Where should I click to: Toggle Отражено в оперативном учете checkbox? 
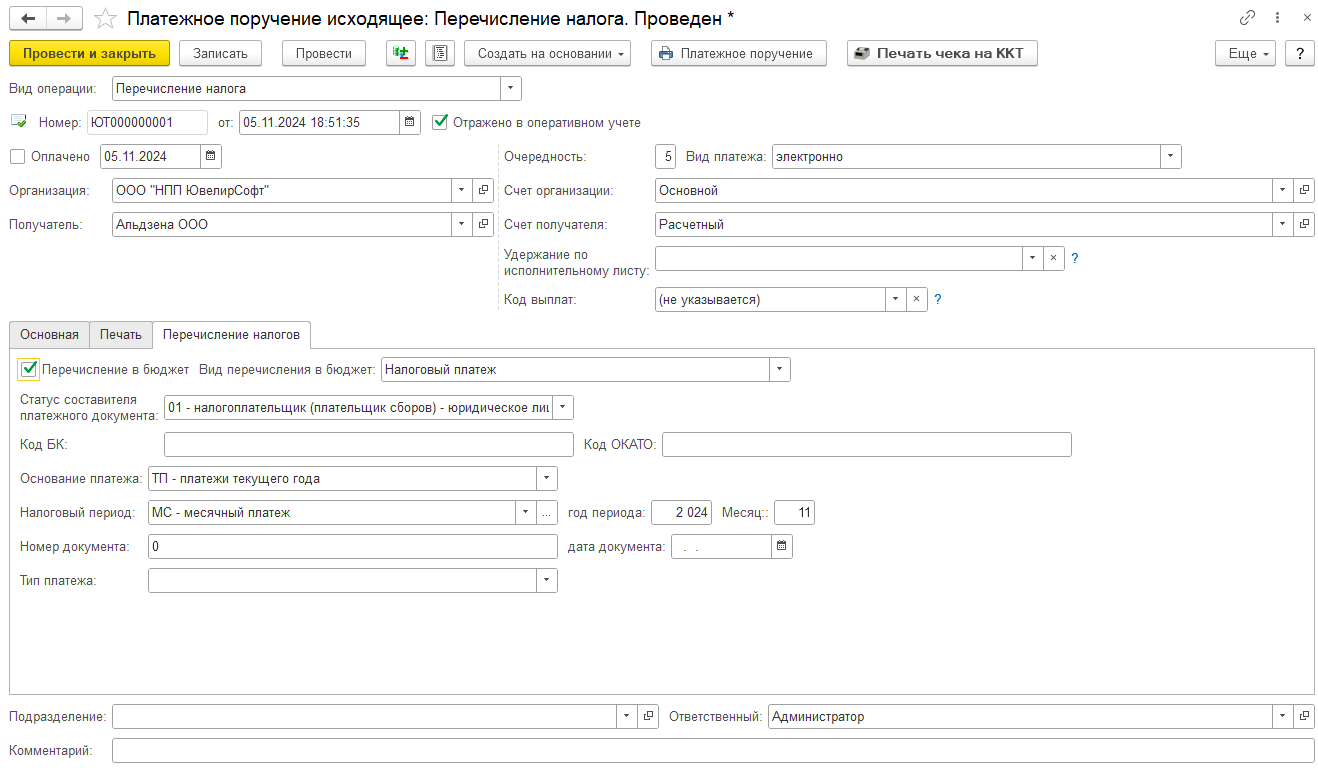[440, 122]
